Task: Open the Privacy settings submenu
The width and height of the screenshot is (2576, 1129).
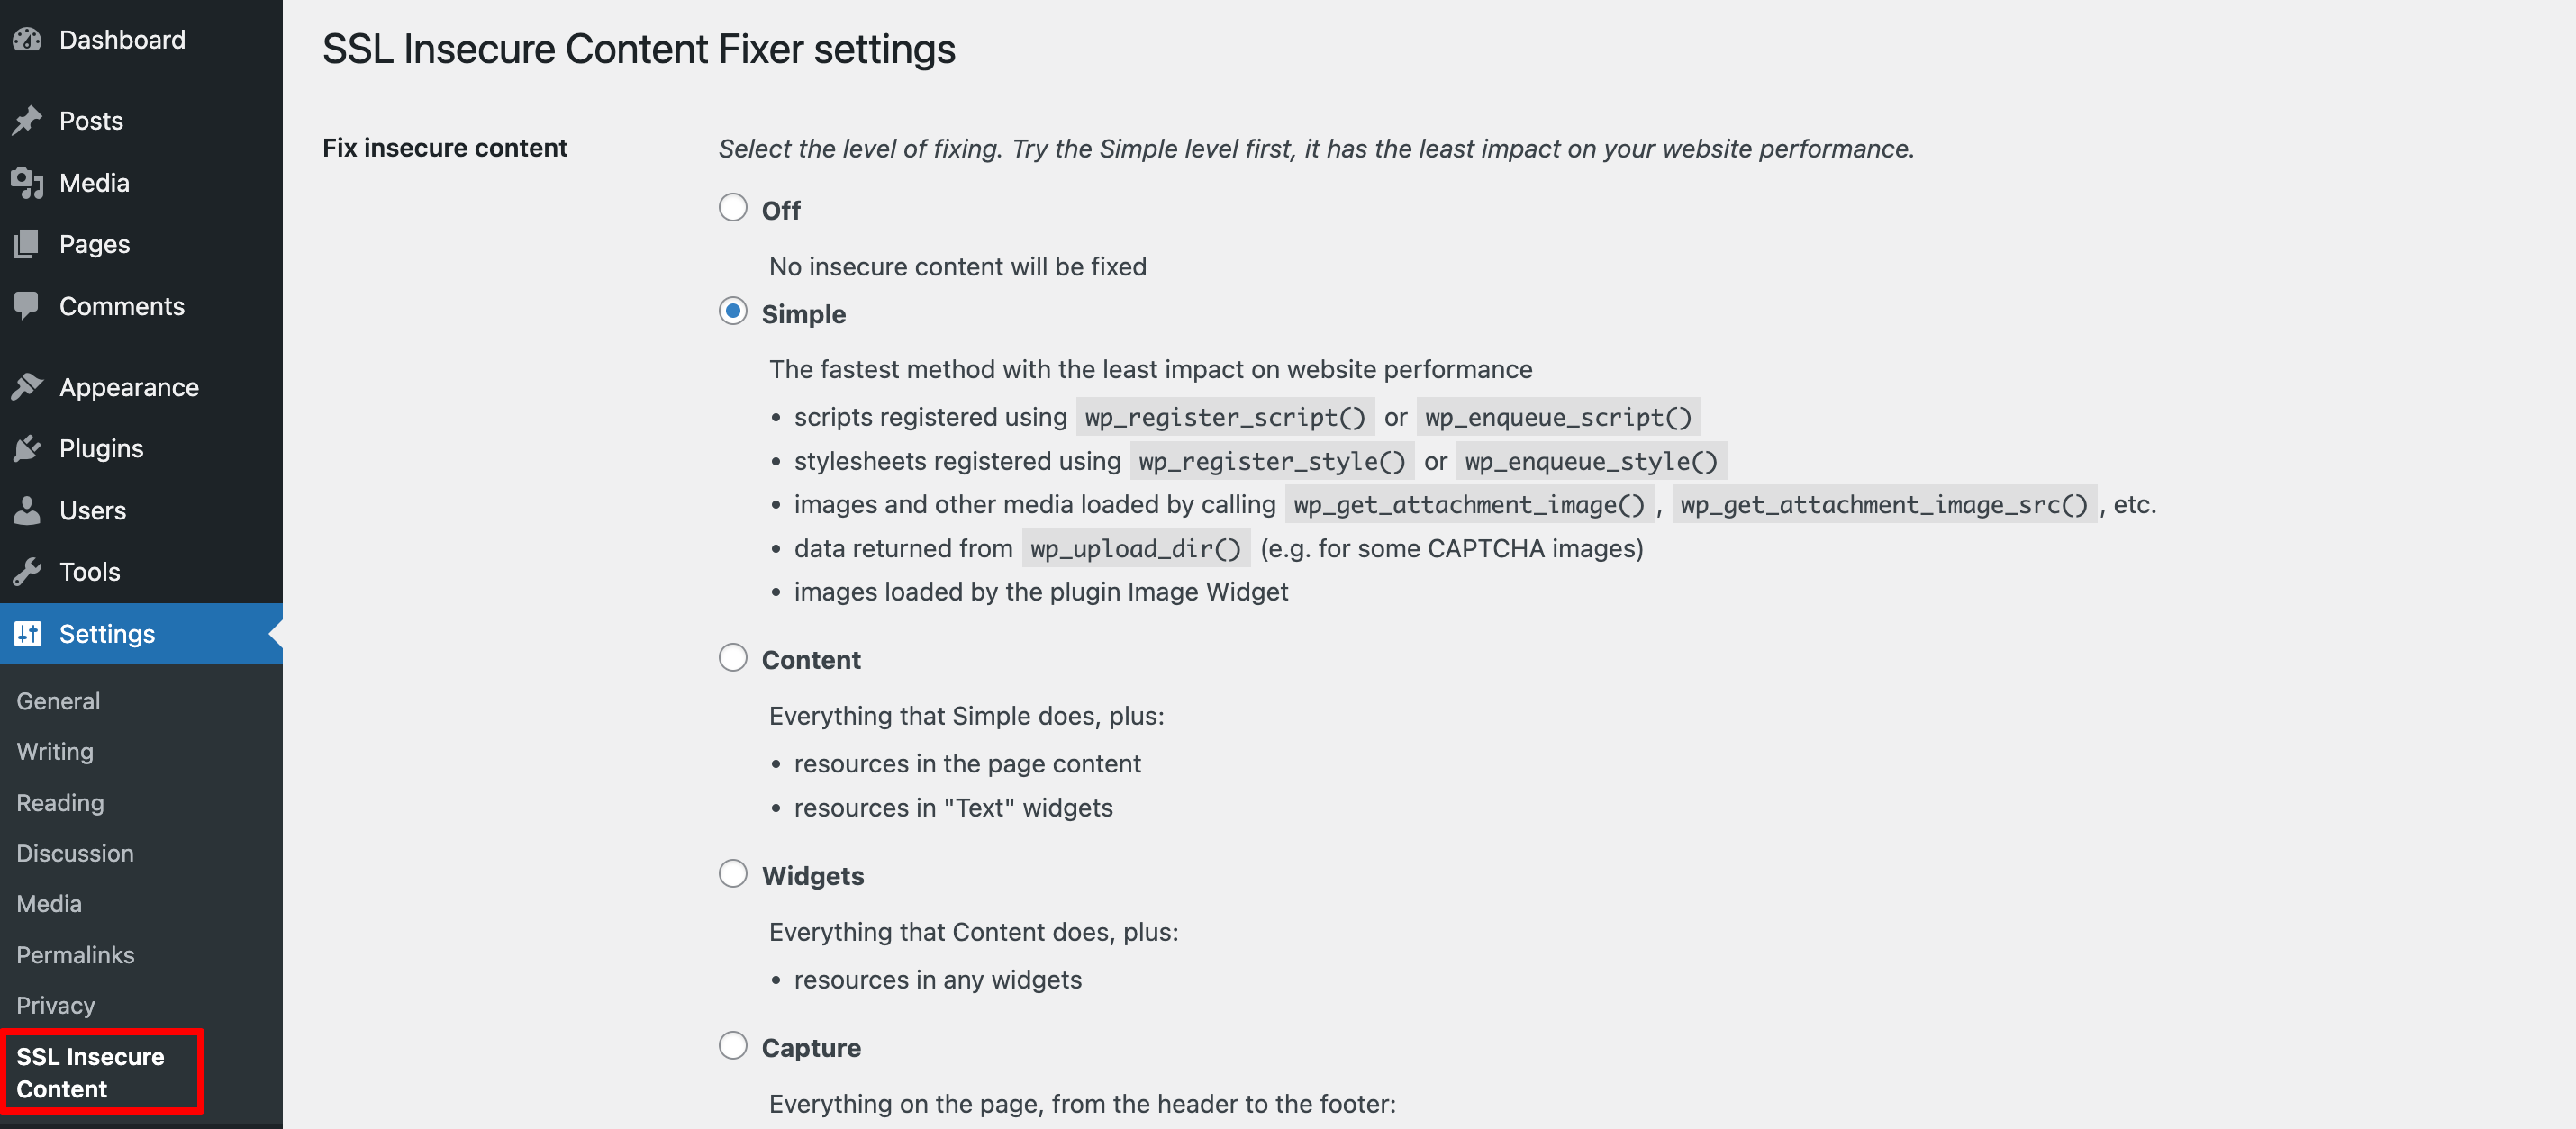Action: click(x=56, y=1004)
